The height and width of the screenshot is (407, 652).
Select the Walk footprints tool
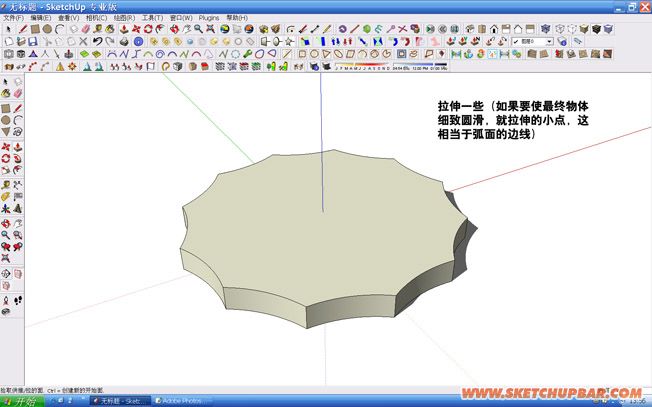tap(18, 300)
